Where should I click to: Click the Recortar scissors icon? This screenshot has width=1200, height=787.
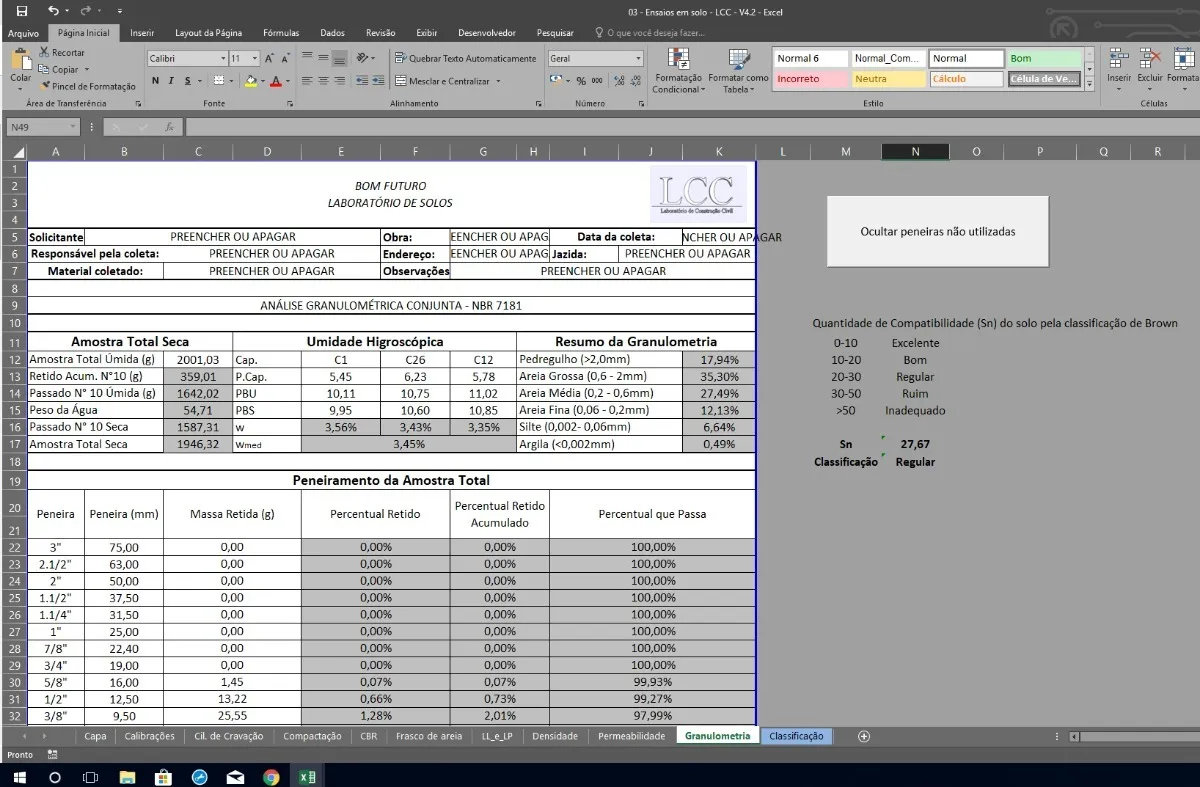click(44, 53)
